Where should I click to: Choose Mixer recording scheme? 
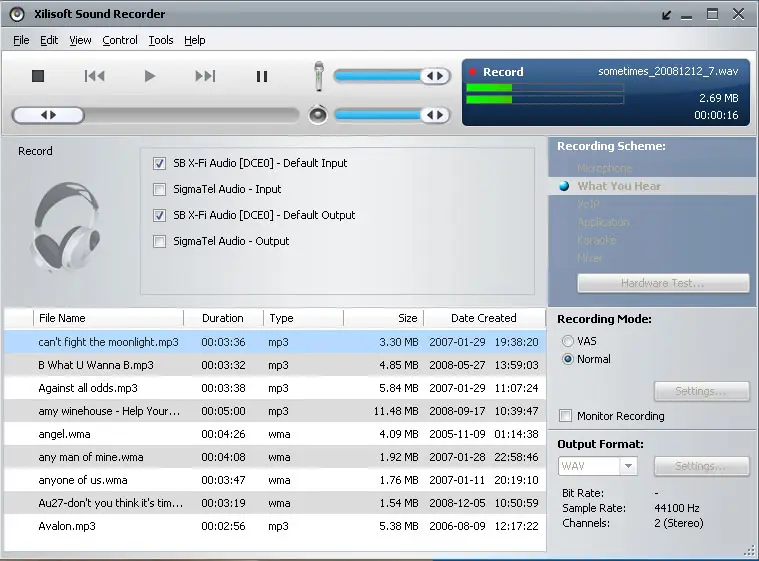(x=590, y=258)
